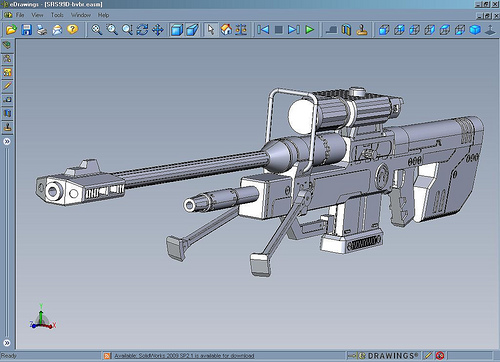500x362 pixels.
Task: Click the eDrawings logo in status bar
Action: [x=383, y=356]
